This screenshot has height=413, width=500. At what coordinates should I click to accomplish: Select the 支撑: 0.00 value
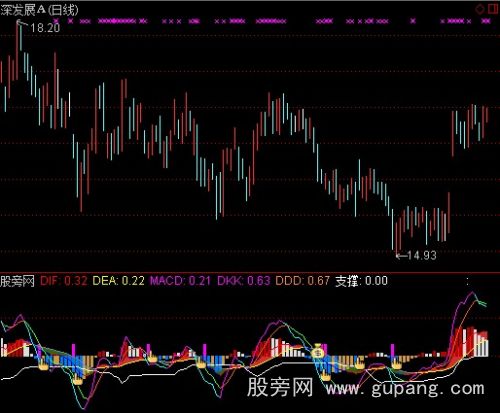tap(361, 281)
